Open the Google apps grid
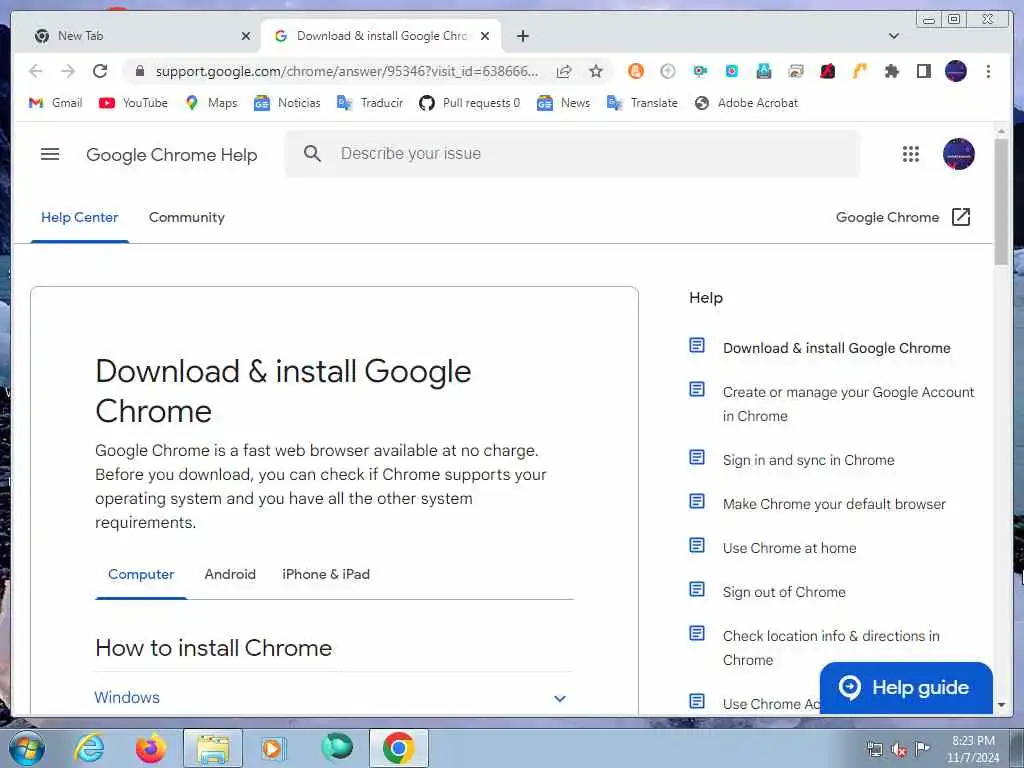The image size is (1024, 768). tap(910, 154)
